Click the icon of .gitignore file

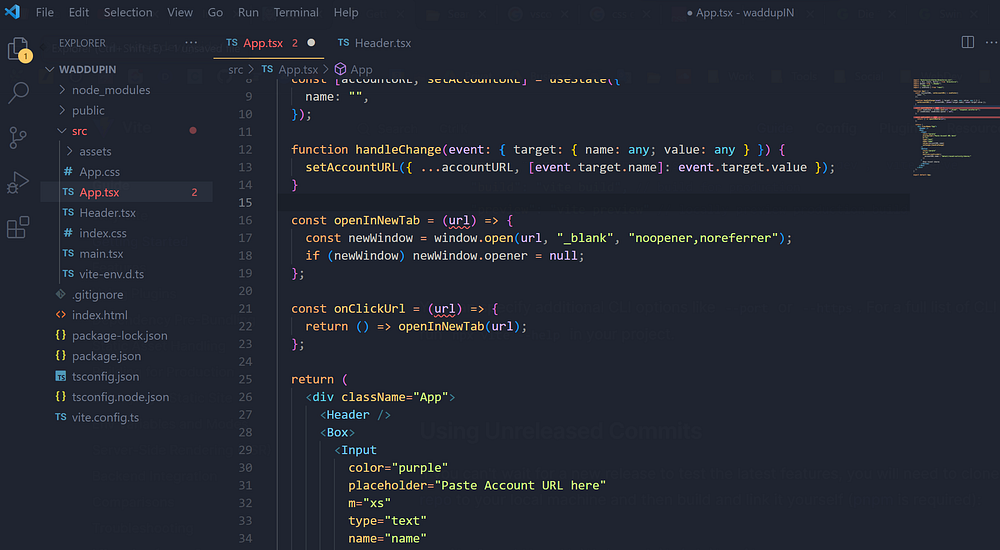(61, 294)
